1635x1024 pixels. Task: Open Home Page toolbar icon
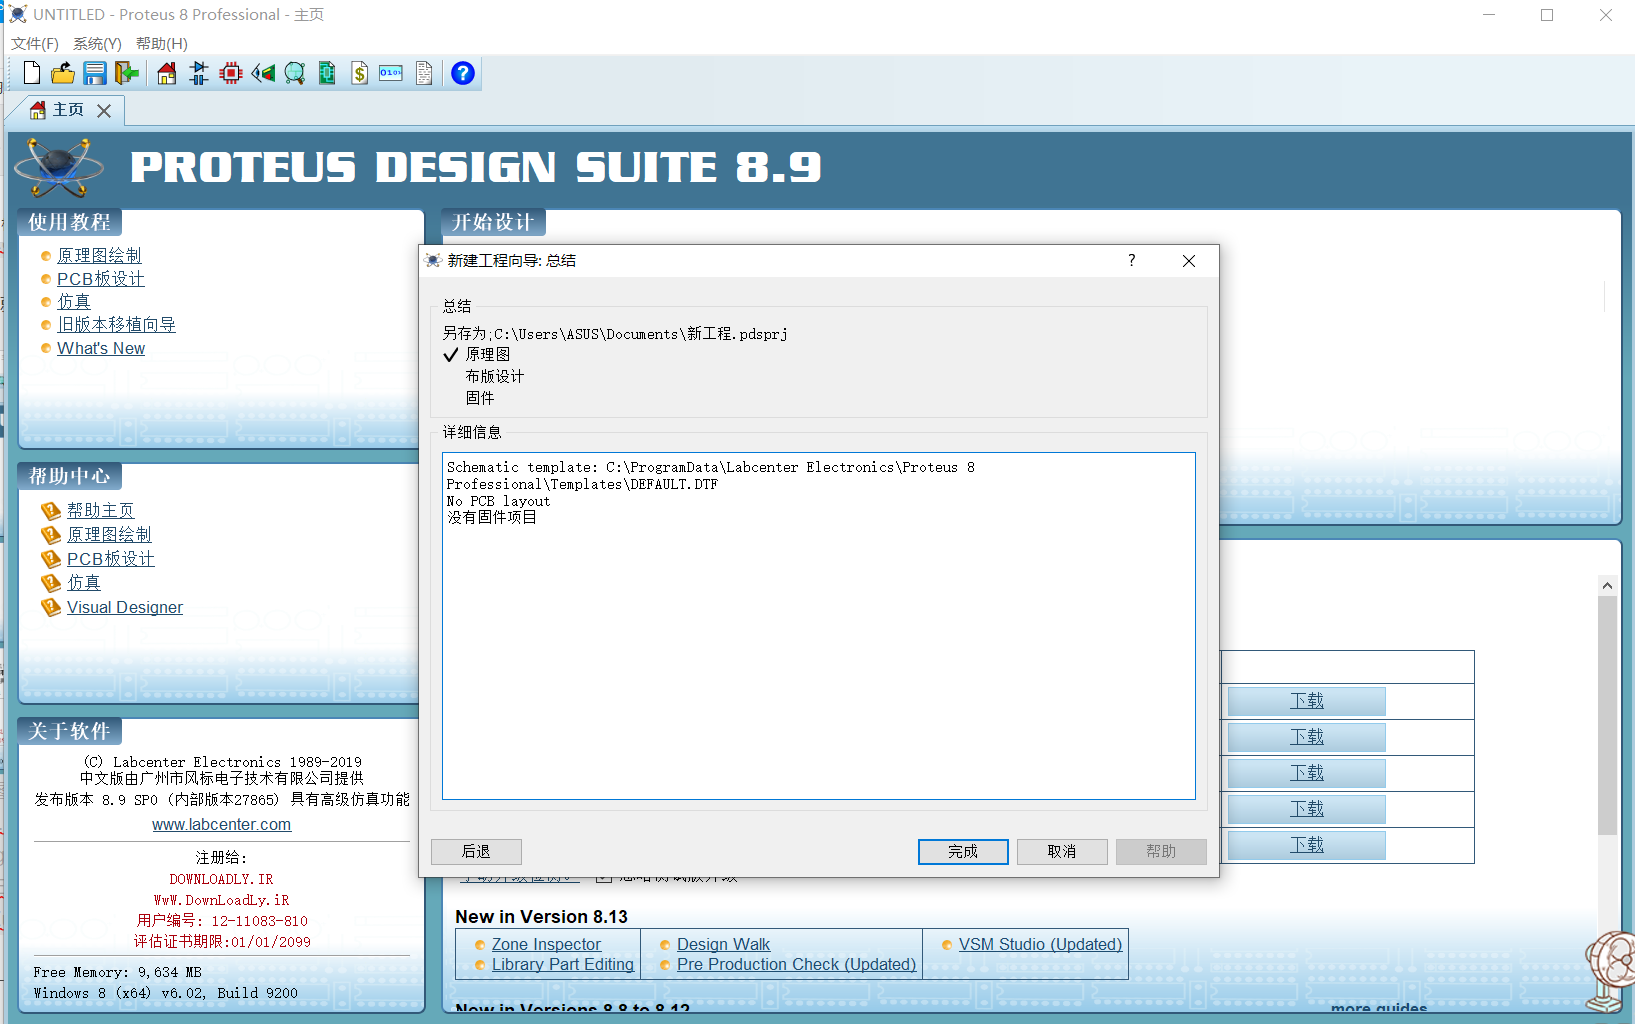167,73
